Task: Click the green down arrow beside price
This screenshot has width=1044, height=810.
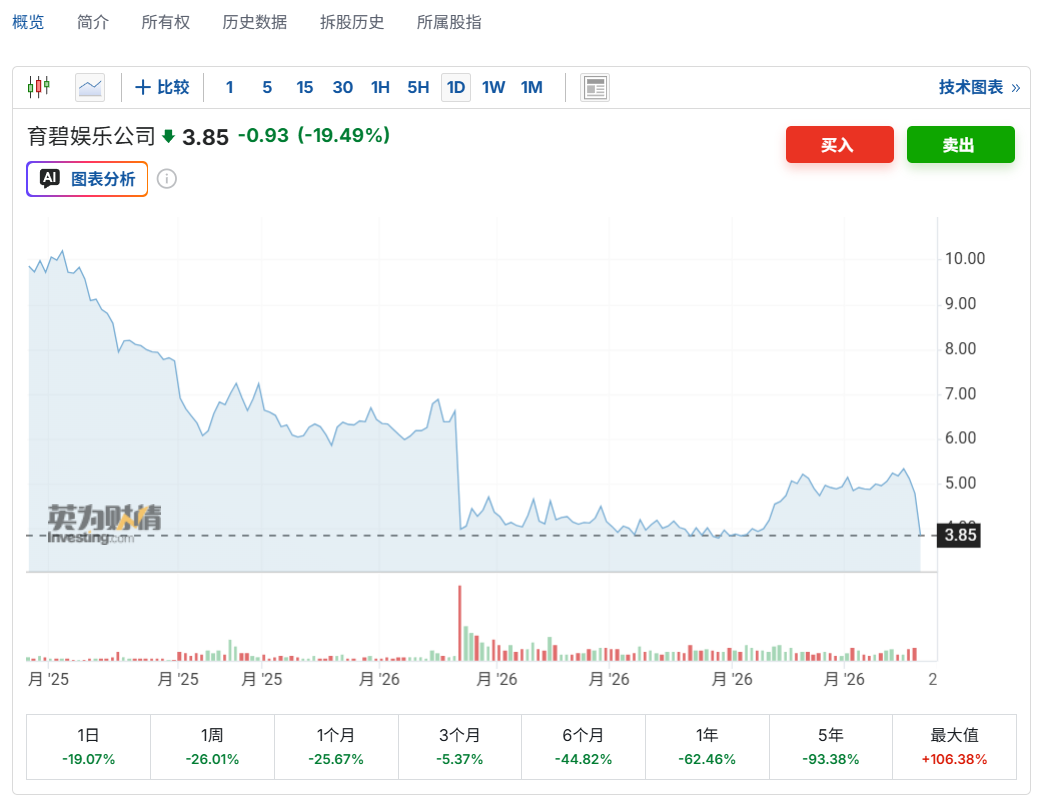Action: [x=168, y=136]
